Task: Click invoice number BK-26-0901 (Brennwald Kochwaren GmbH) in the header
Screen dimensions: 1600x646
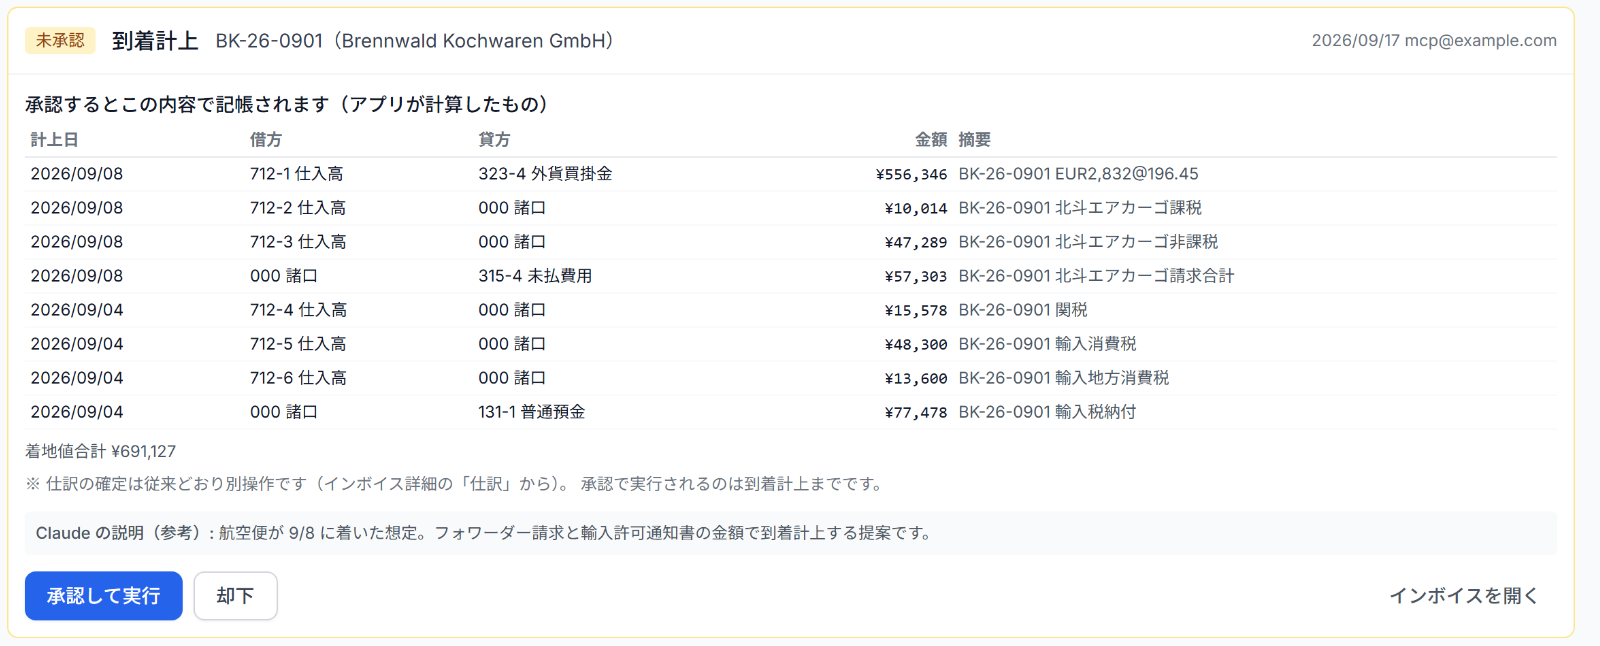Action: click(x=414, y=41)
